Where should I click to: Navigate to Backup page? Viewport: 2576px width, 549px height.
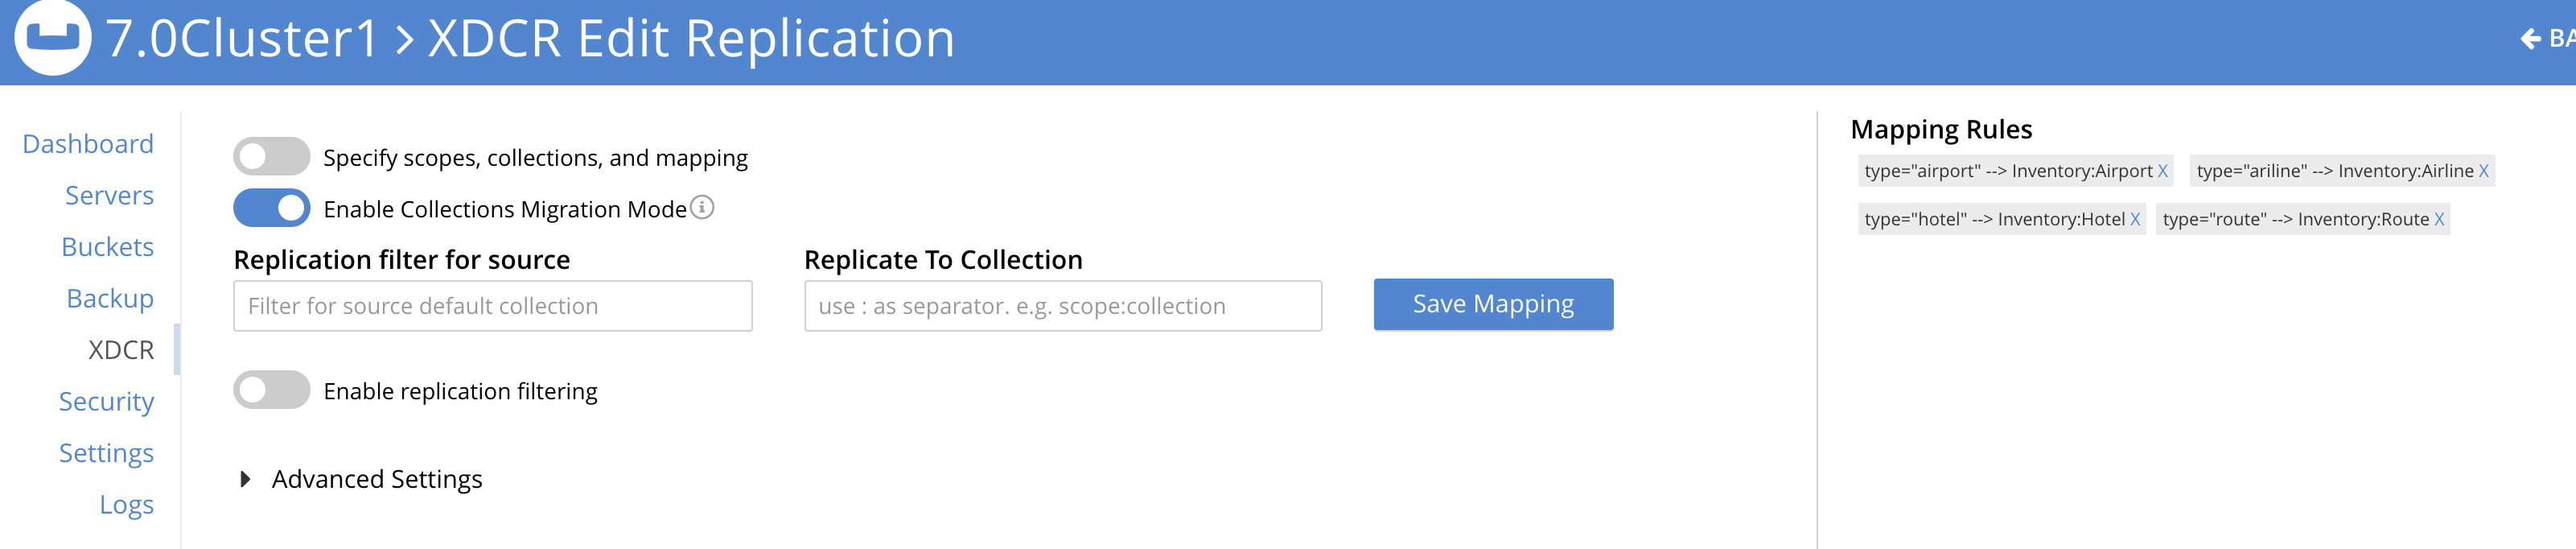[110, 299]
